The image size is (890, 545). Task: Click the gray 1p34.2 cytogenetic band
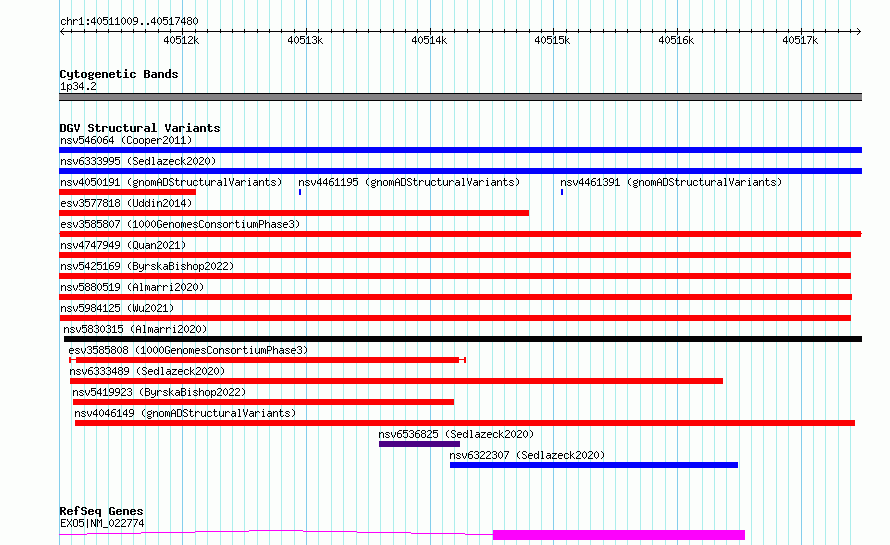(x=460, y=97)
